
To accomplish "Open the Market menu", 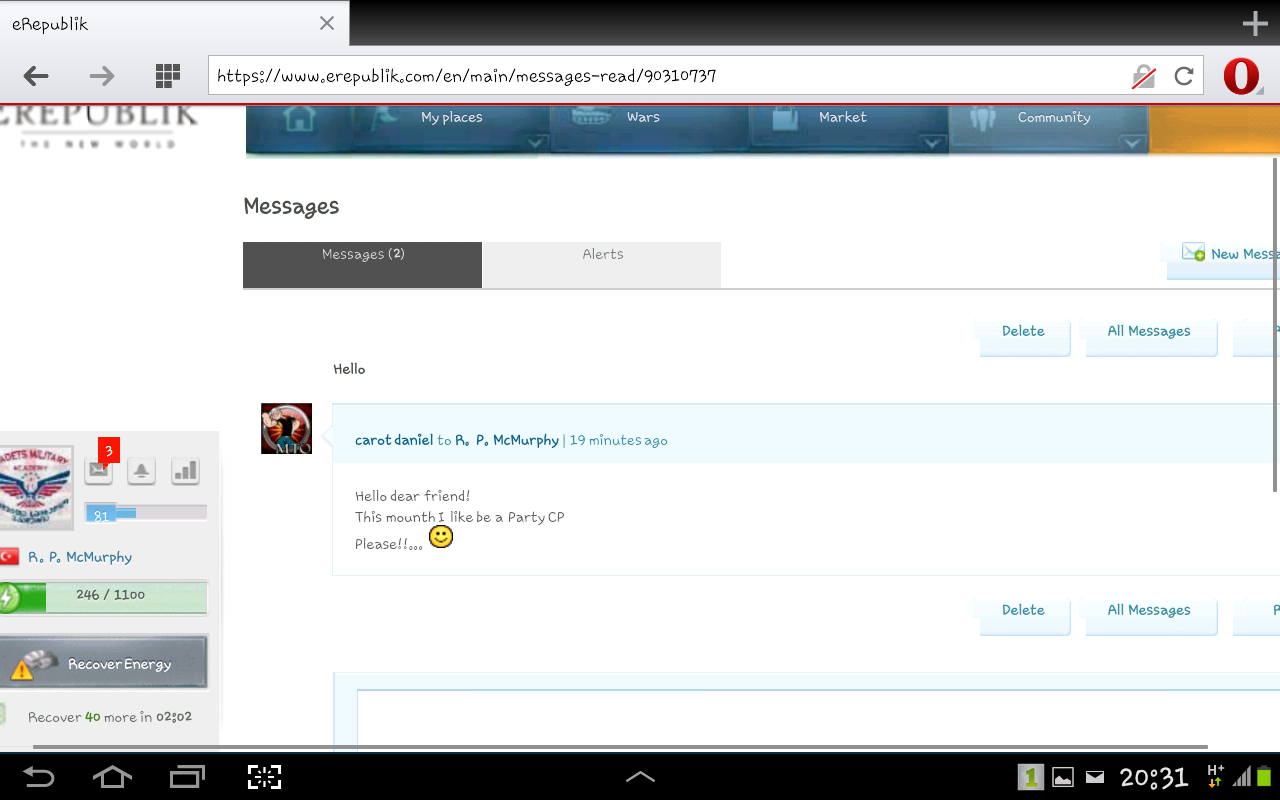I will click(842, 118).
